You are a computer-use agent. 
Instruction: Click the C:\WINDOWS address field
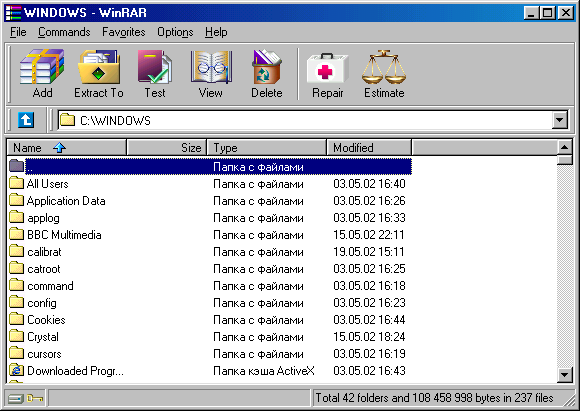(x=305, y=120)
